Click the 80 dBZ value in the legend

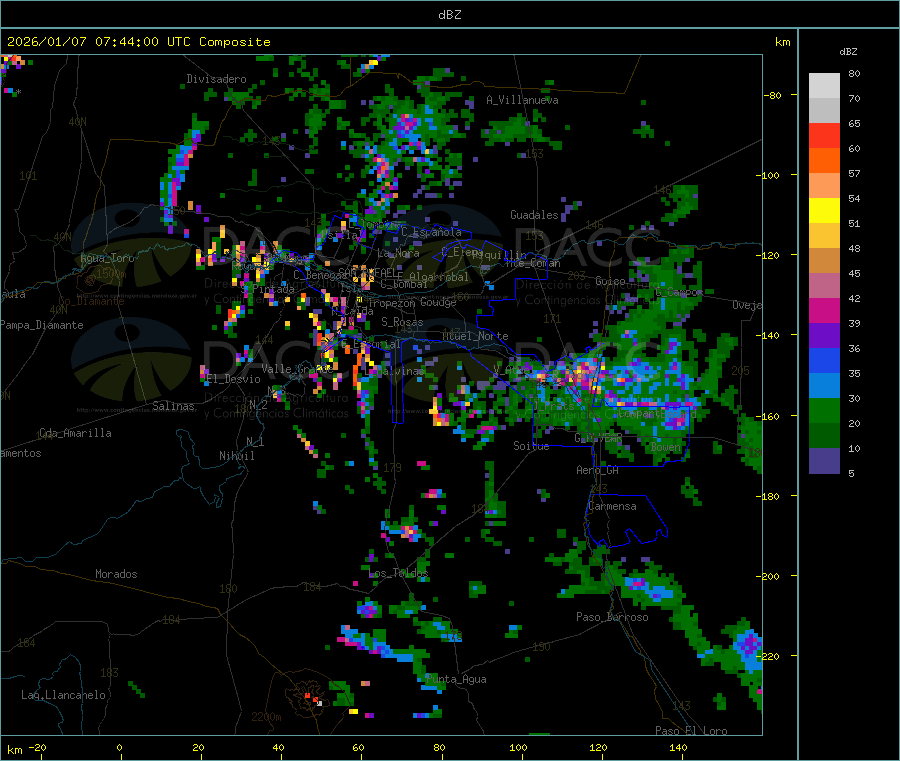pos(854,73)
